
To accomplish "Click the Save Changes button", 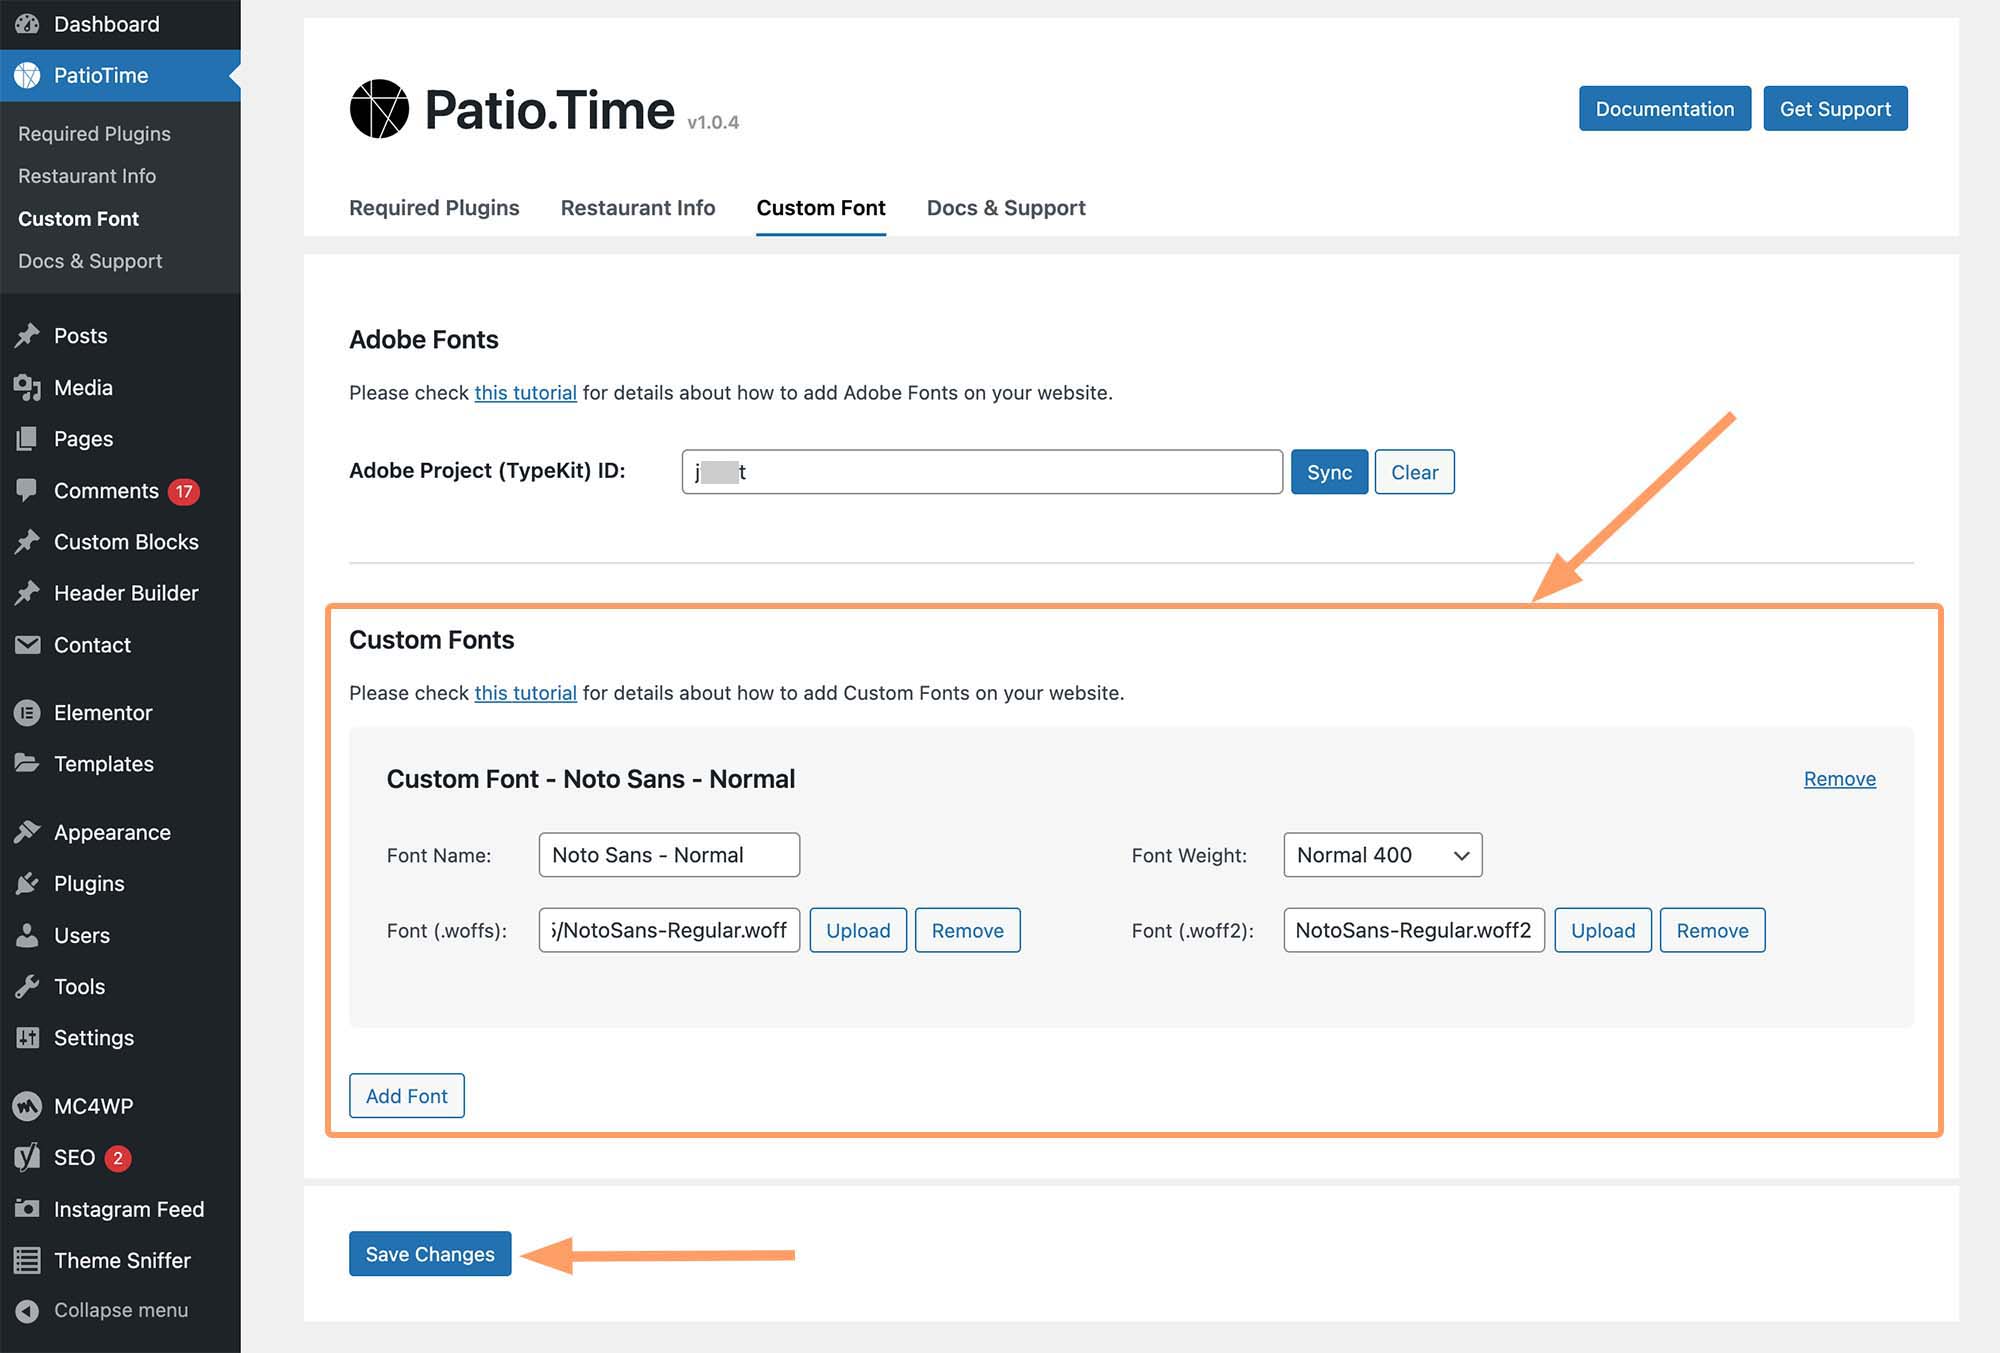I will (x=430, y=1253).
